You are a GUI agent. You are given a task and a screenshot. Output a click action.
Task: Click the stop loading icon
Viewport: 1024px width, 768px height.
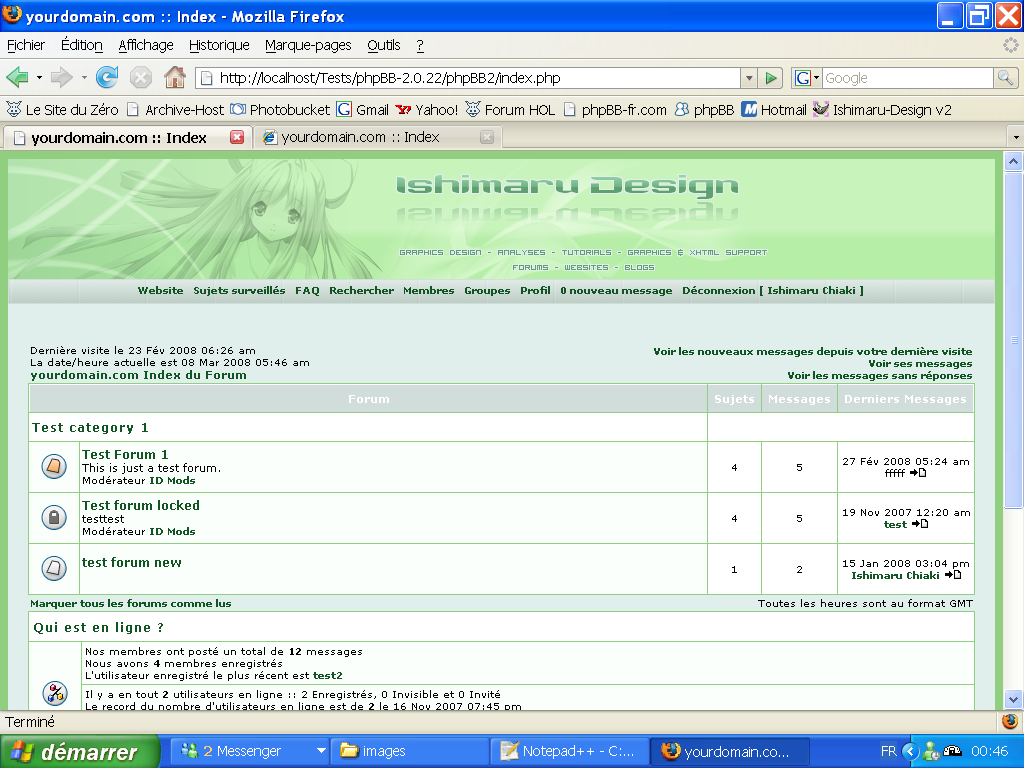[x=140, y=78]
